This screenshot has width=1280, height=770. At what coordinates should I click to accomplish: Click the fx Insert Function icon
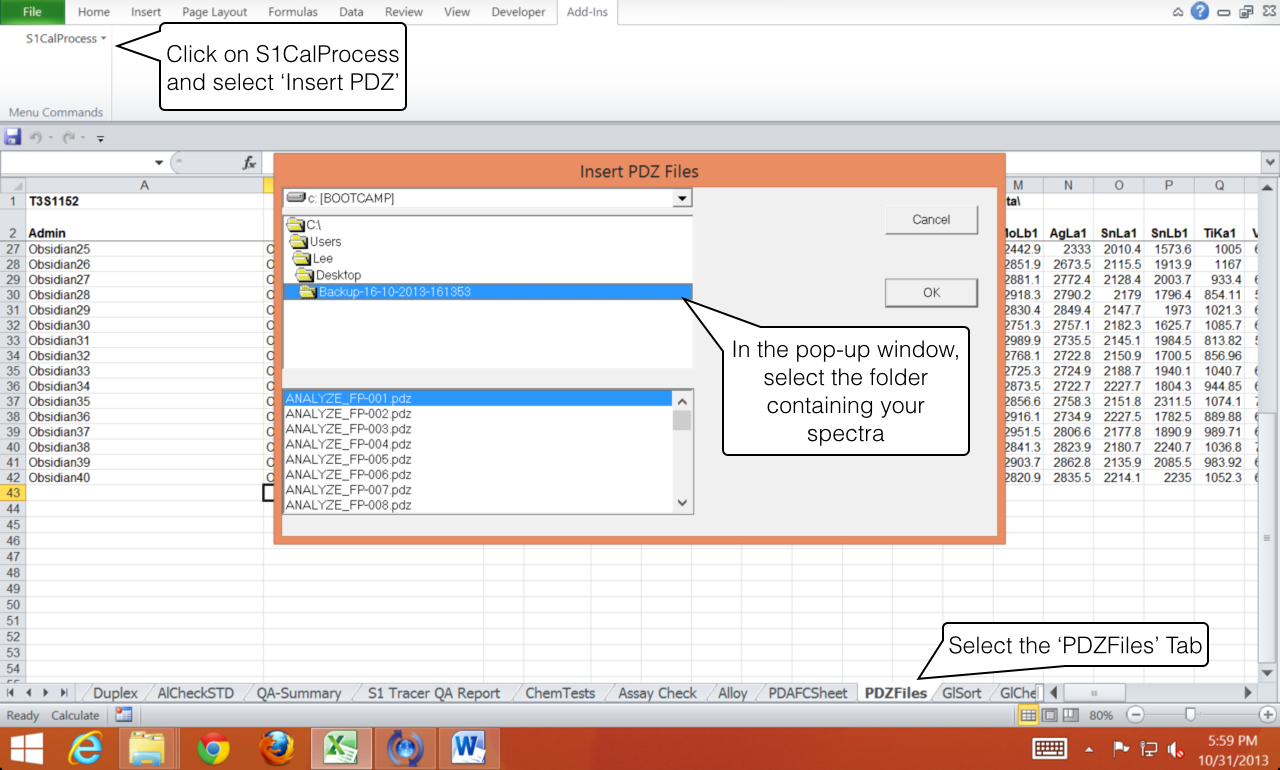[249, 163]
